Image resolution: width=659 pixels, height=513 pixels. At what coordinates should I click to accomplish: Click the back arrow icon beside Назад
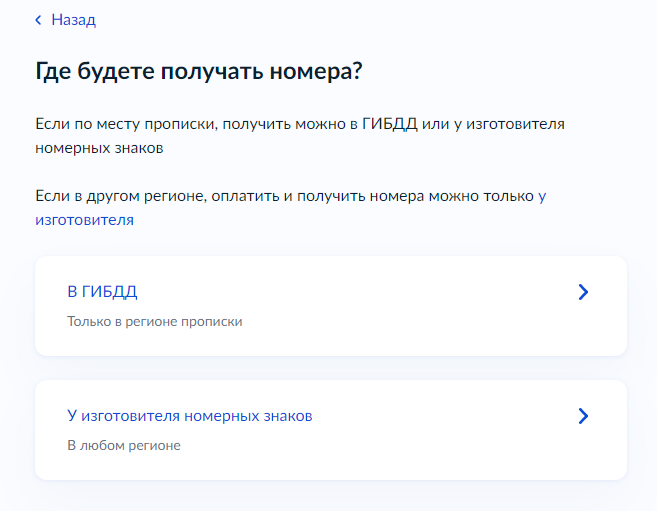(x=38, y=20)
